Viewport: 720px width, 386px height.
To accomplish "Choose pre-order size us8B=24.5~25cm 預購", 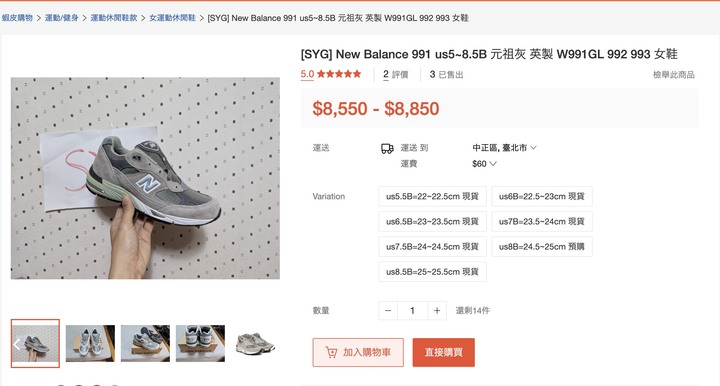I will tap(542, 246).
